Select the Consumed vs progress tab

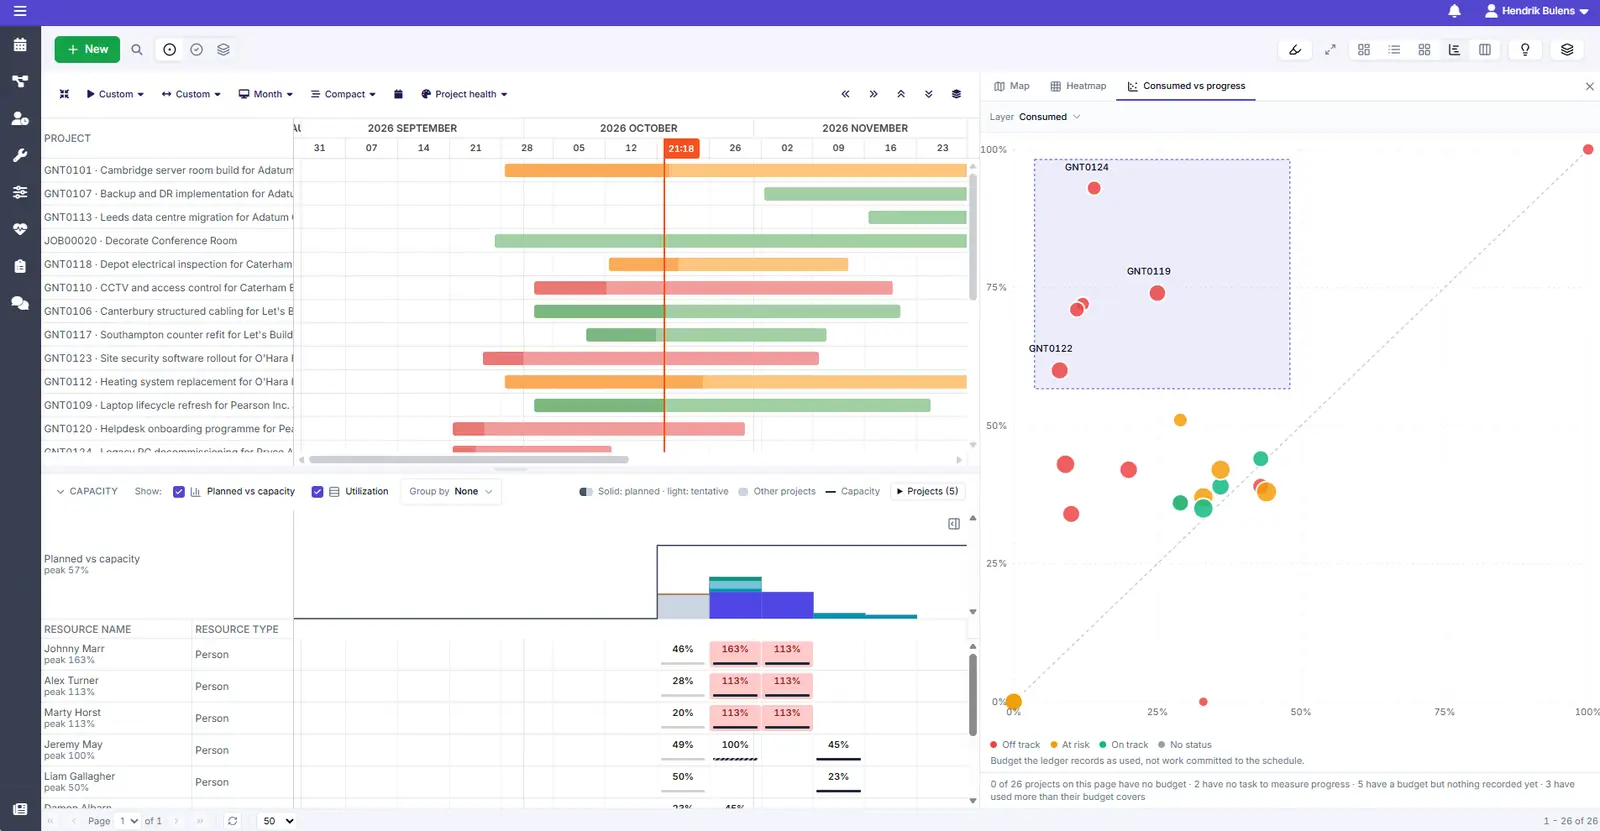coord(1186,86)
